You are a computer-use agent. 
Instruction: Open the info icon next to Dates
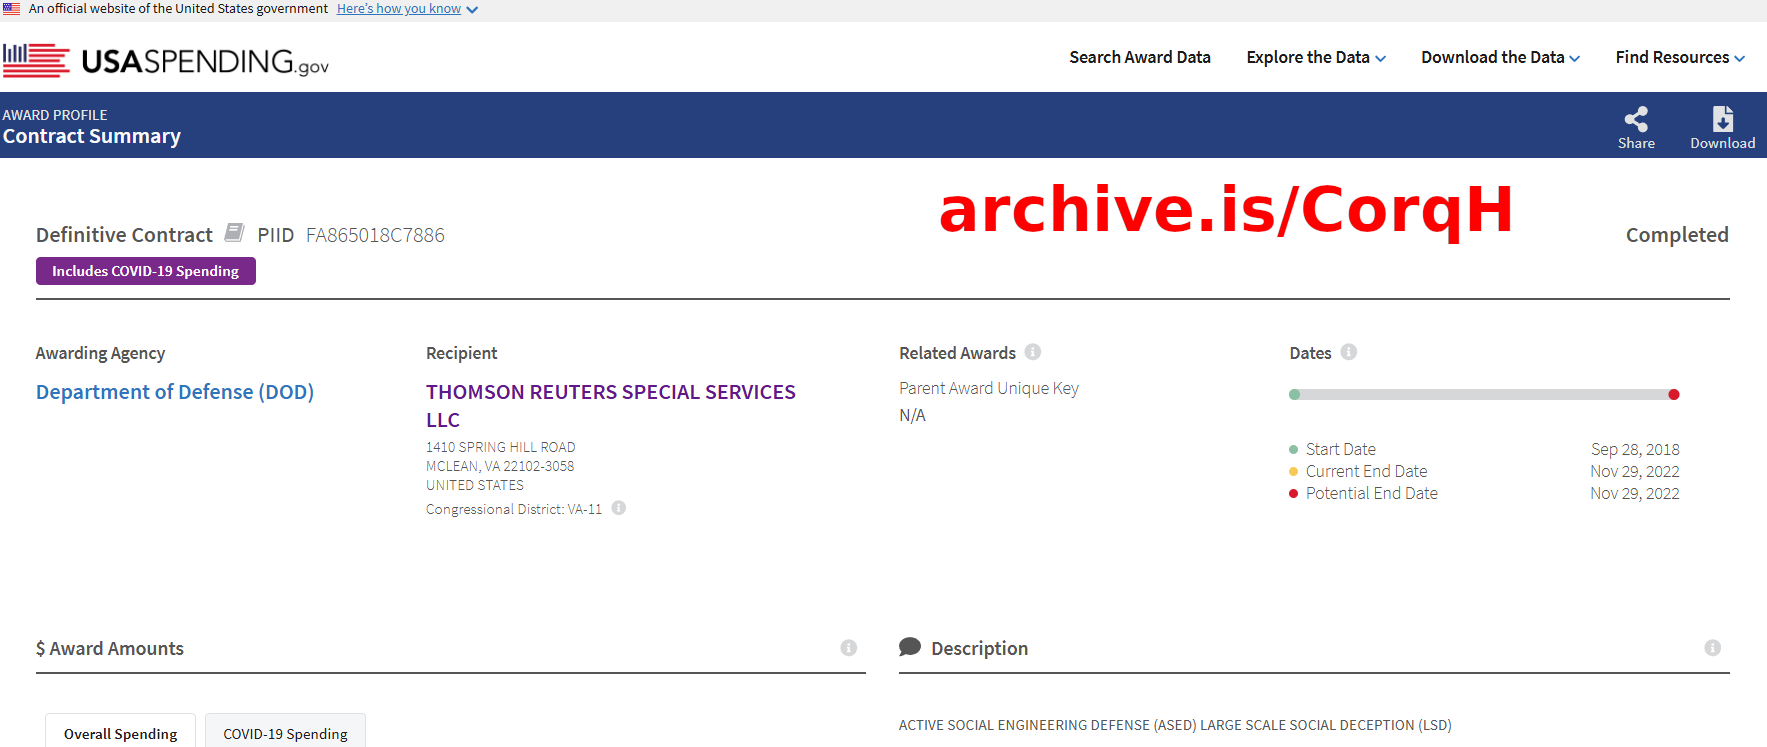click(x=1349, y=352)
